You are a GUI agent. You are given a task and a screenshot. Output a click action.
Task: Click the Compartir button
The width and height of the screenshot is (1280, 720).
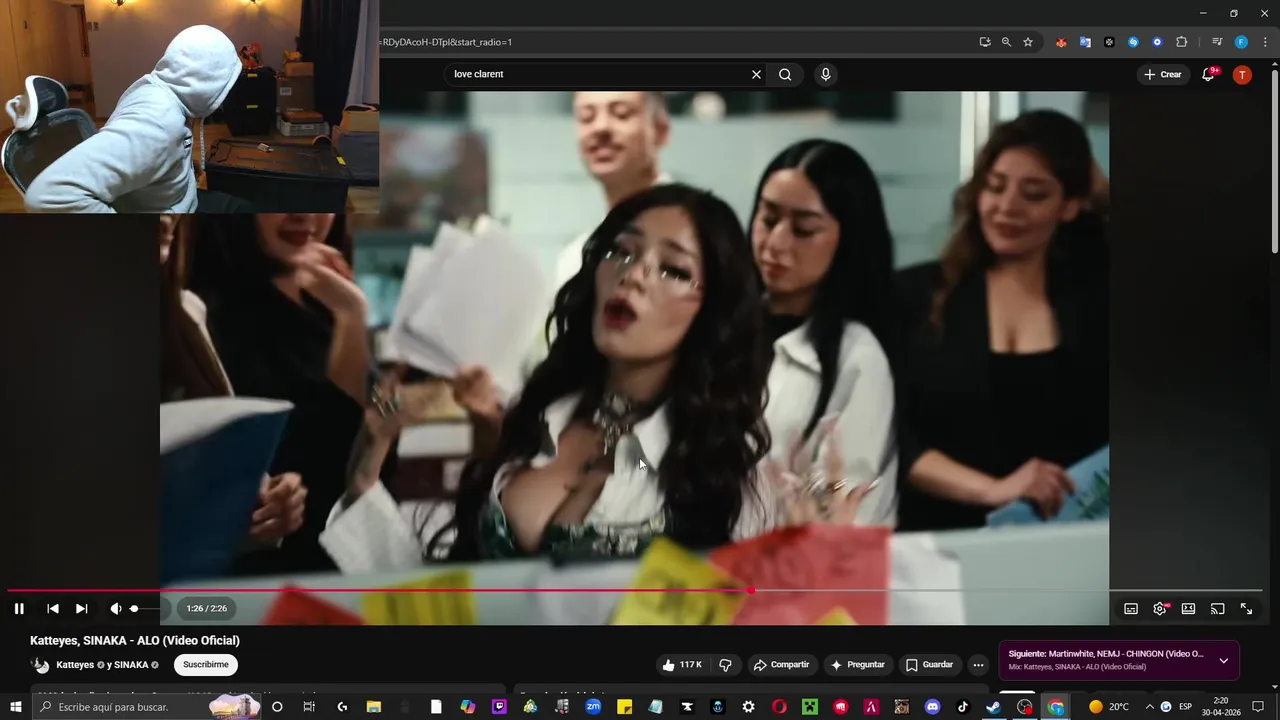click(x=781, y=665)
